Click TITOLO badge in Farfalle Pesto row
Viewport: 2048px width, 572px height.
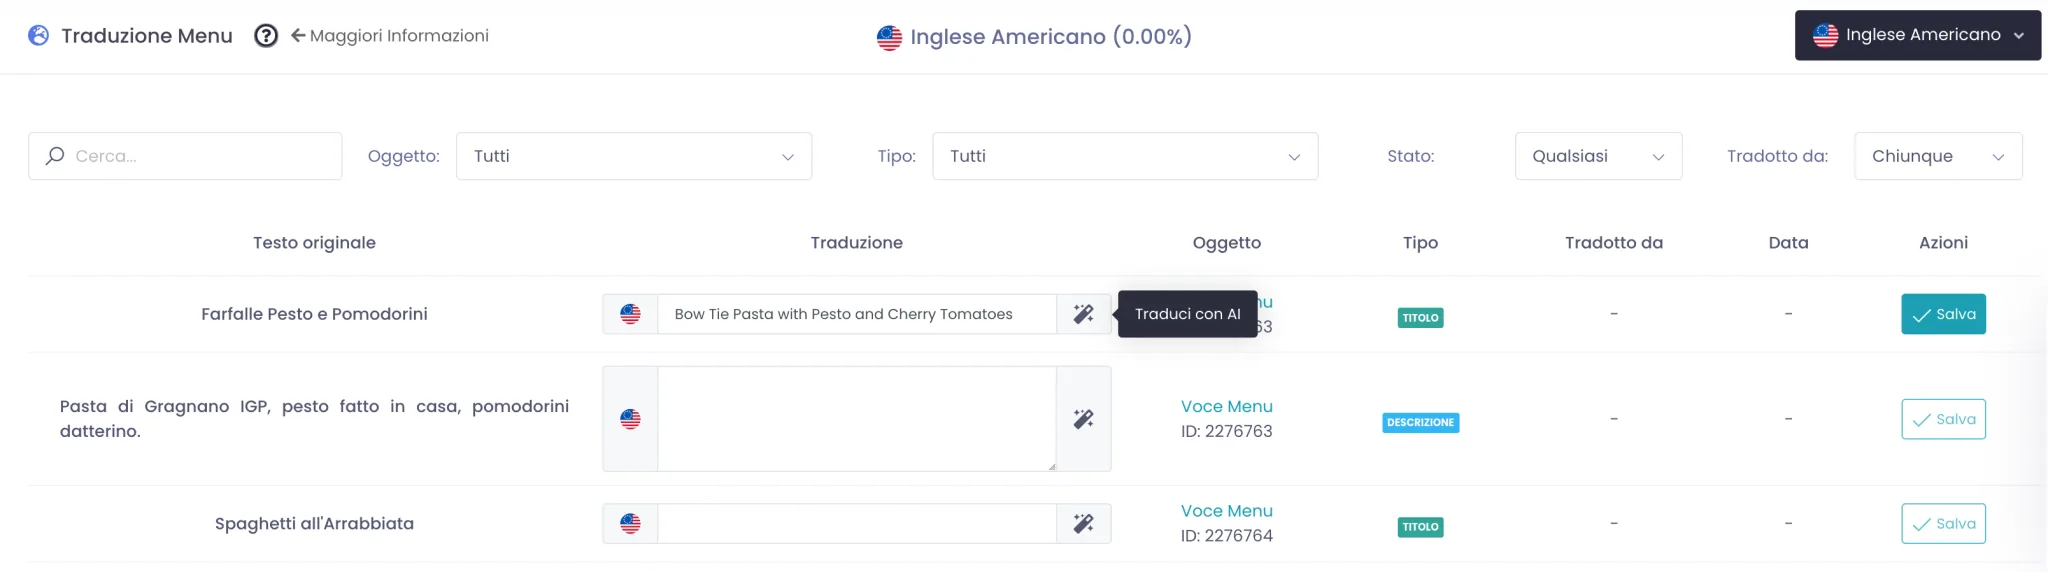[1420, 318]
